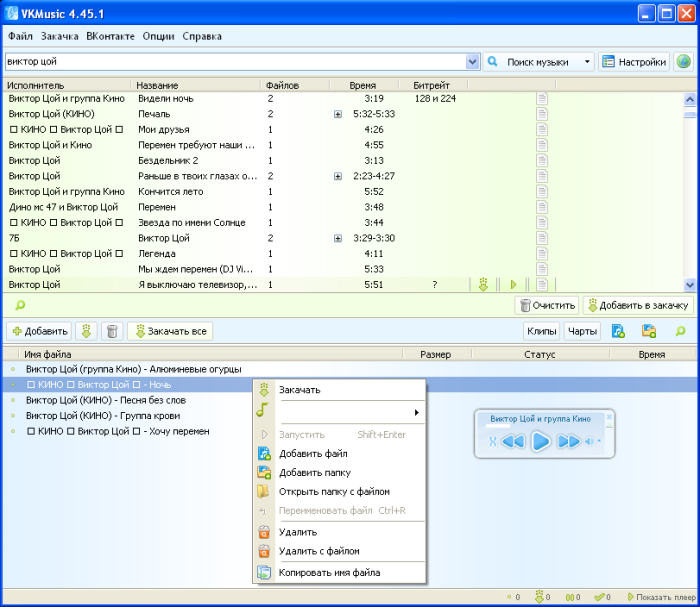This screenshot has height=607, width=700.
Task: Expand the Раньше в твоих глазах files plus
Action: tap(338, 176)
